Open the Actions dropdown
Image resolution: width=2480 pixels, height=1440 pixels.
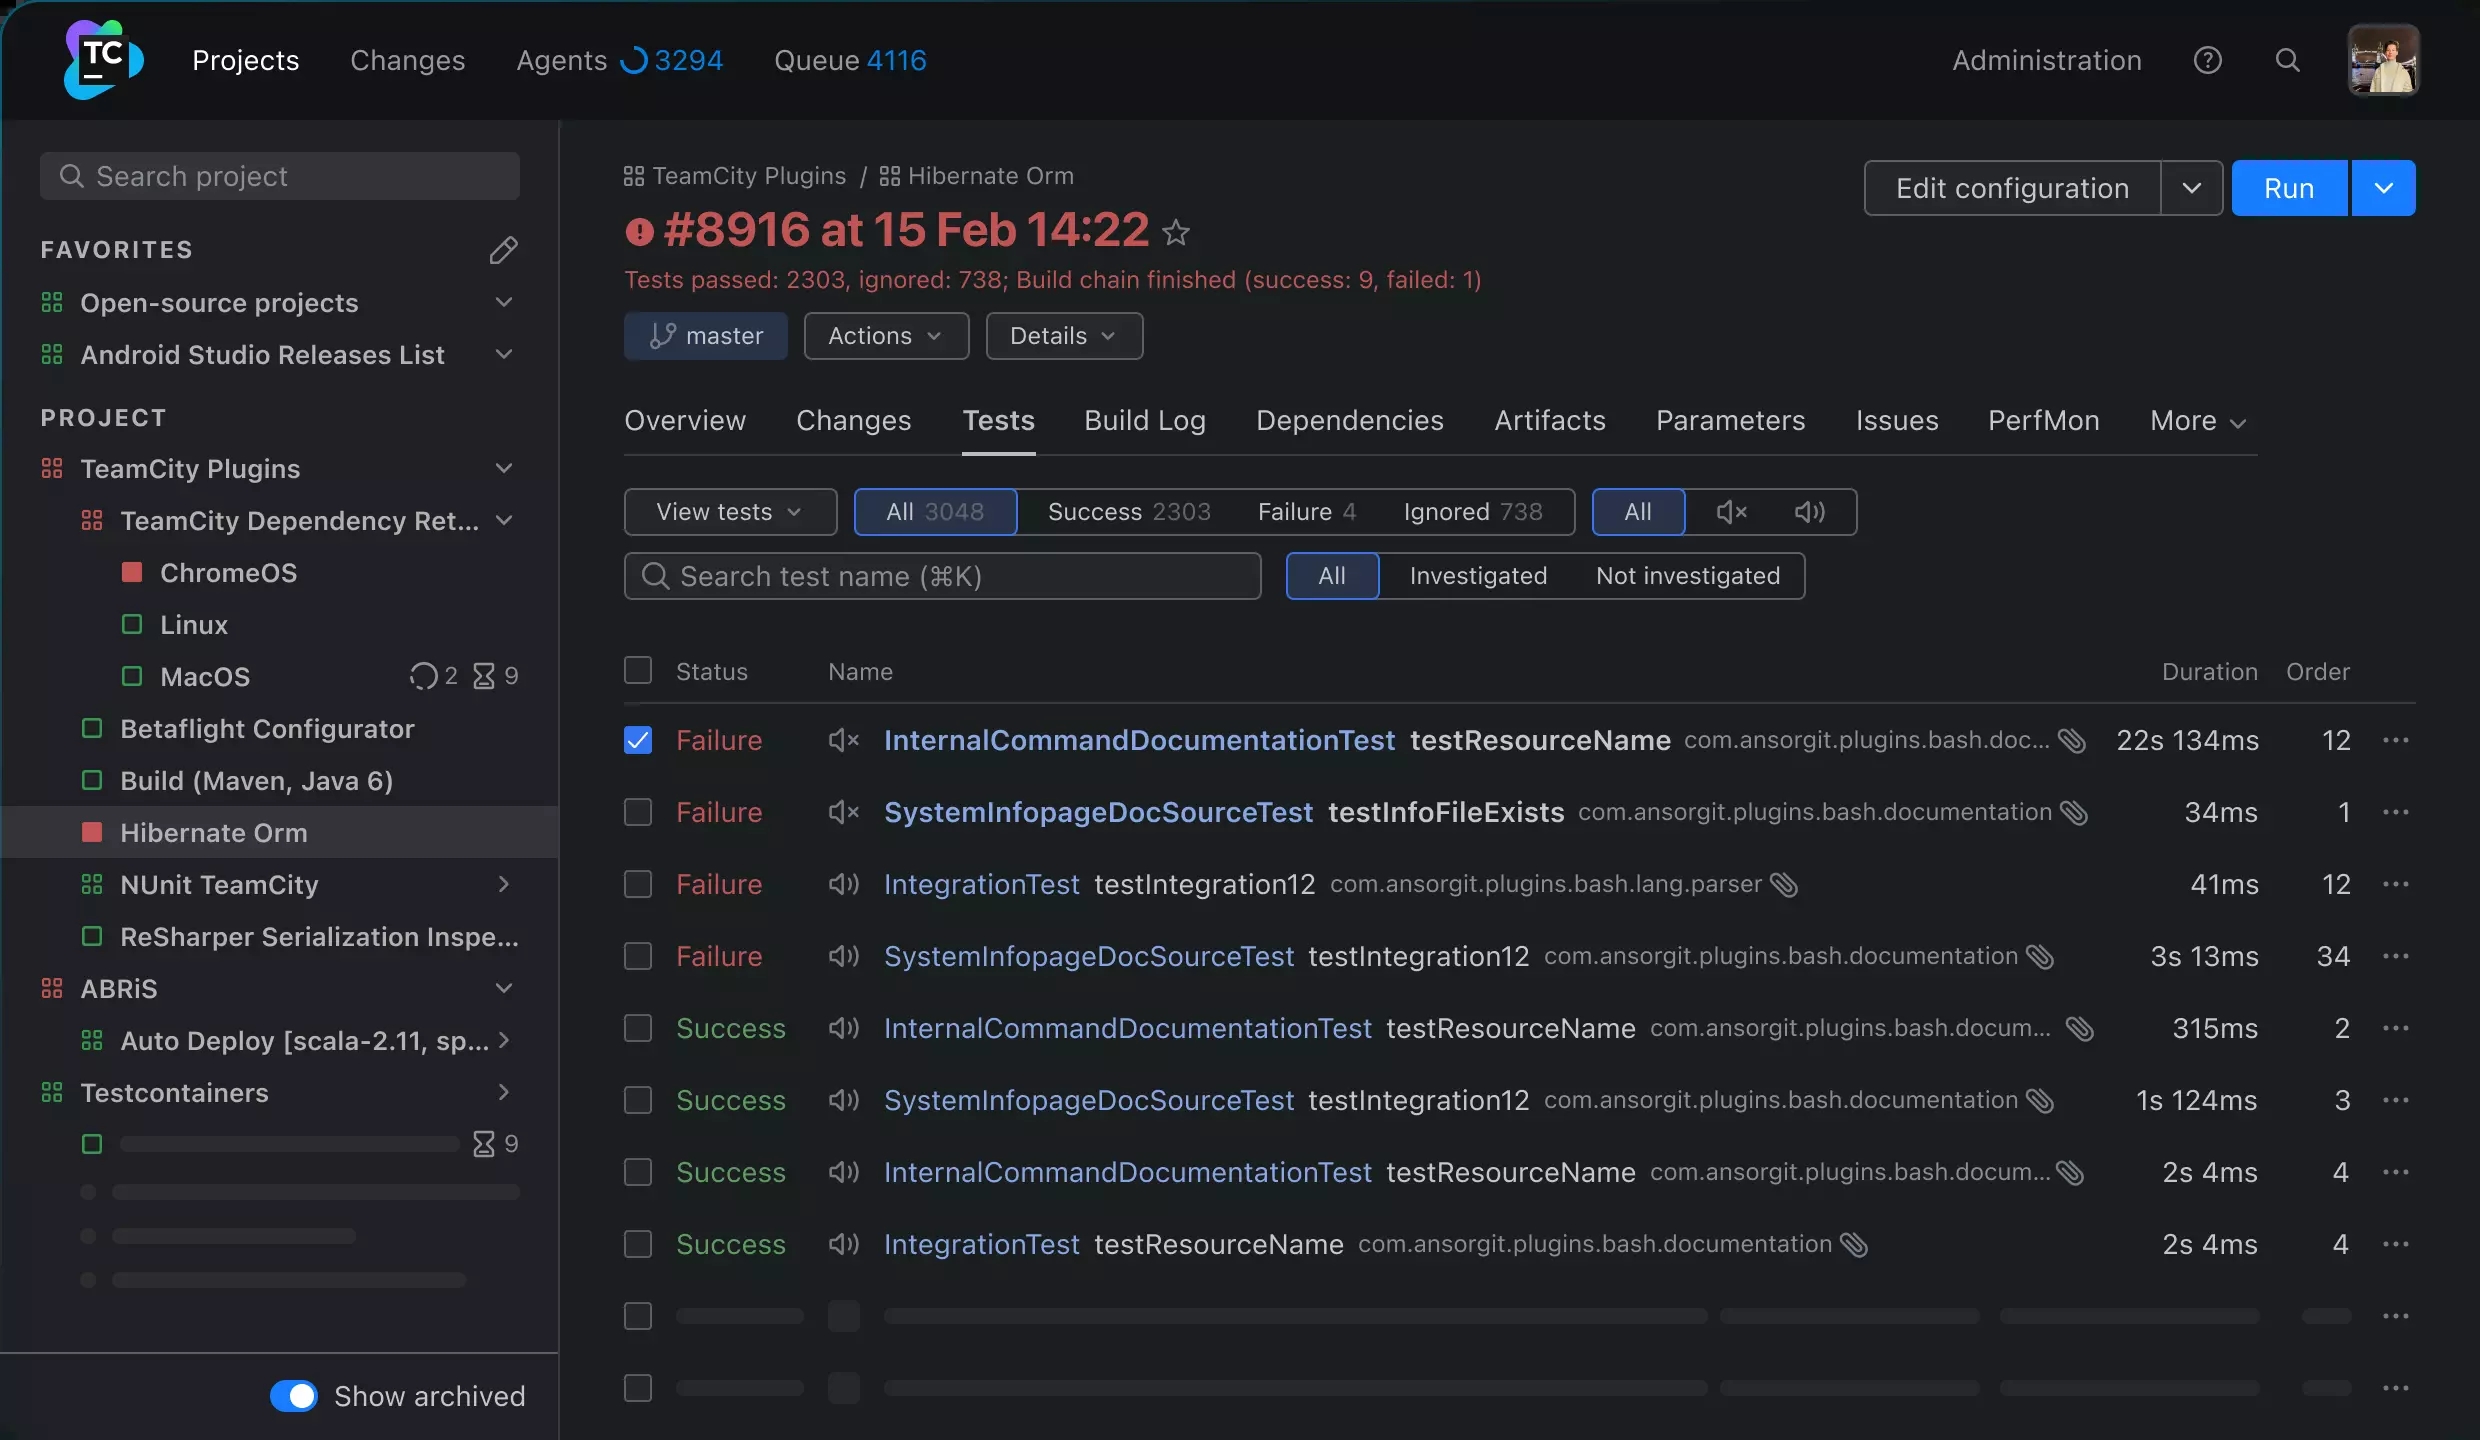pyautogui.click(x=886, y=336)
